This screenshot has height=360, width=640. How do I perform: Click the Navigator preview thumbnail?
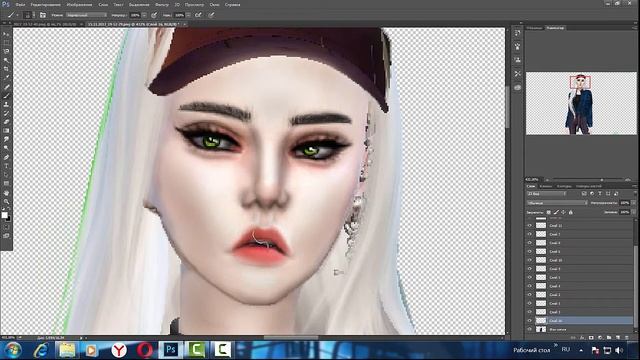click(581, 103)
